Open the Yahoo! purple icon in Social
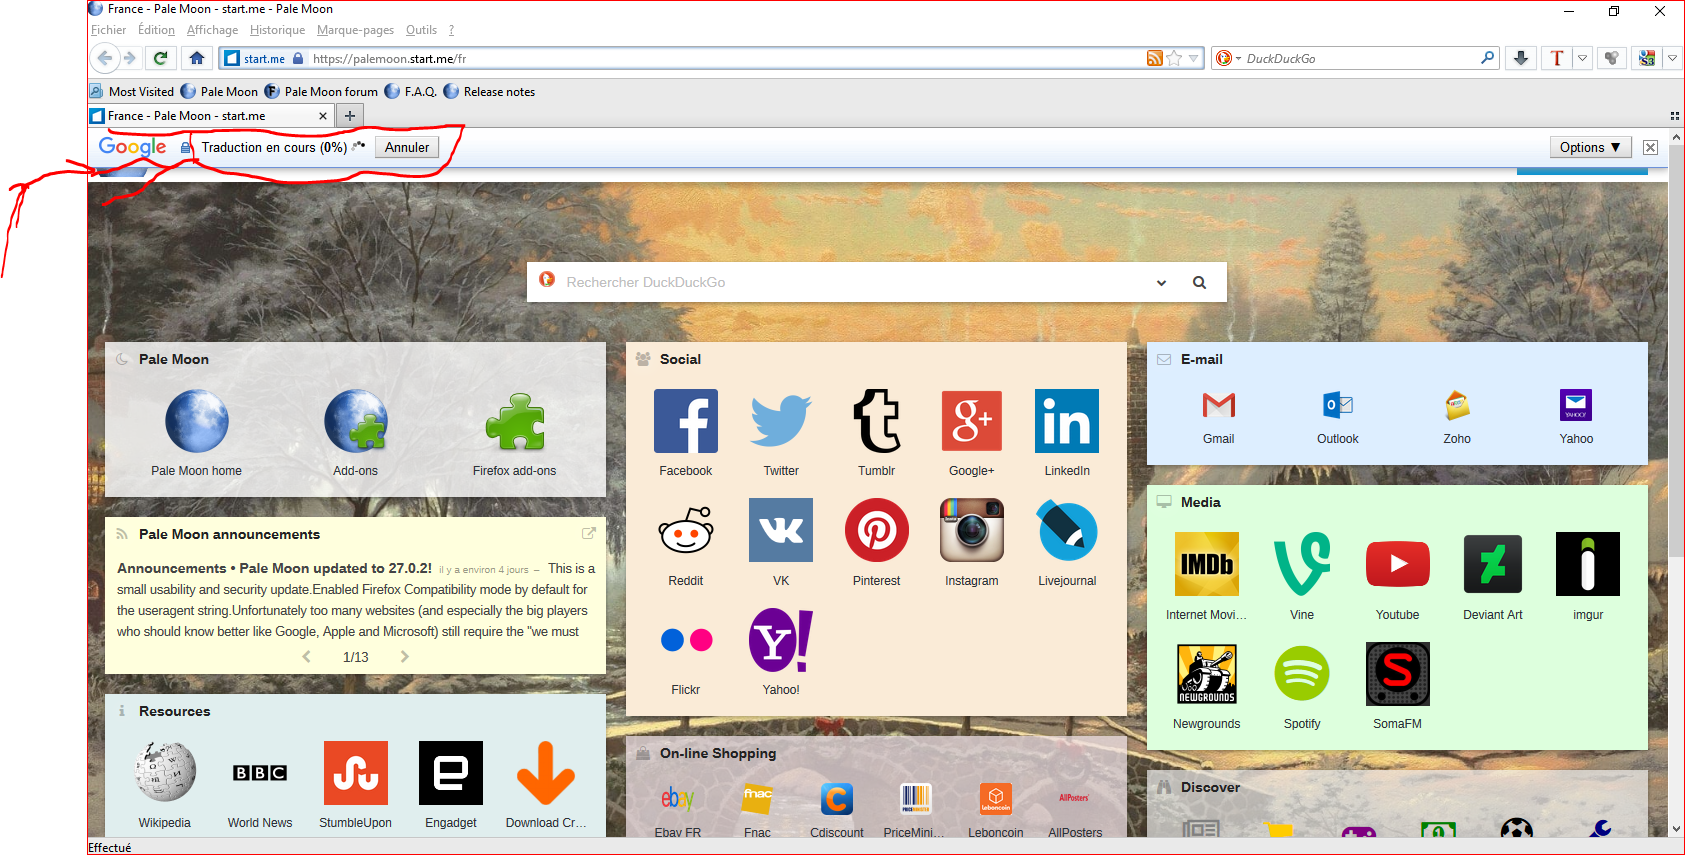This screenshot has height=855, width=1685. (781, 640)
